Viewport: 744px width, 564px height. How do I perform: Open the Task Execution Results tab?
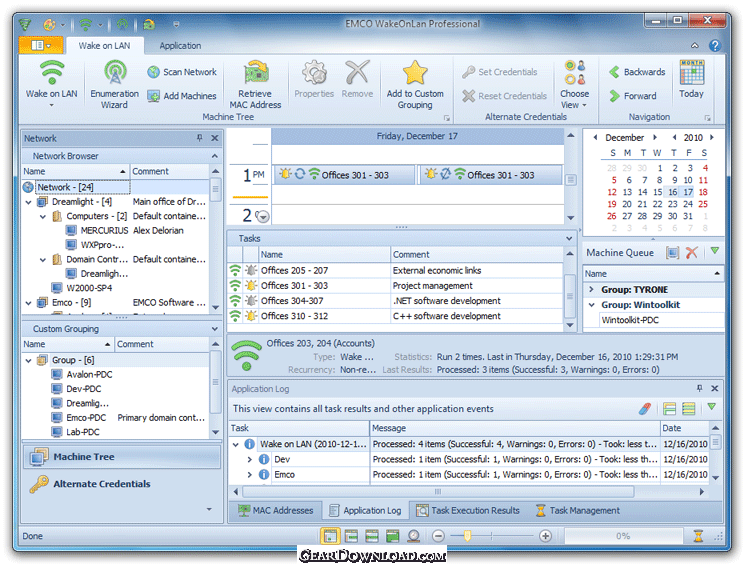tap(468, 510)
